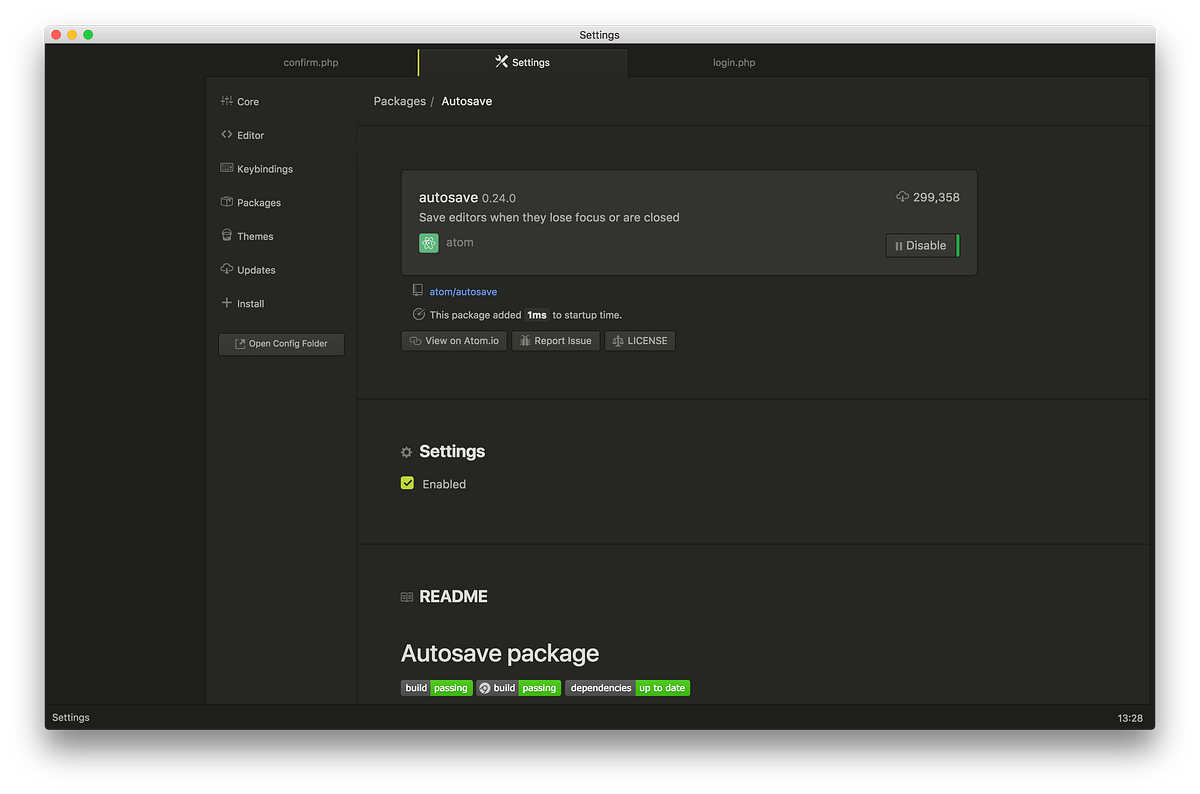Click the 13:28 status bar time
This screenshot has height=794, width=1200.
(x=1130, y=718)
